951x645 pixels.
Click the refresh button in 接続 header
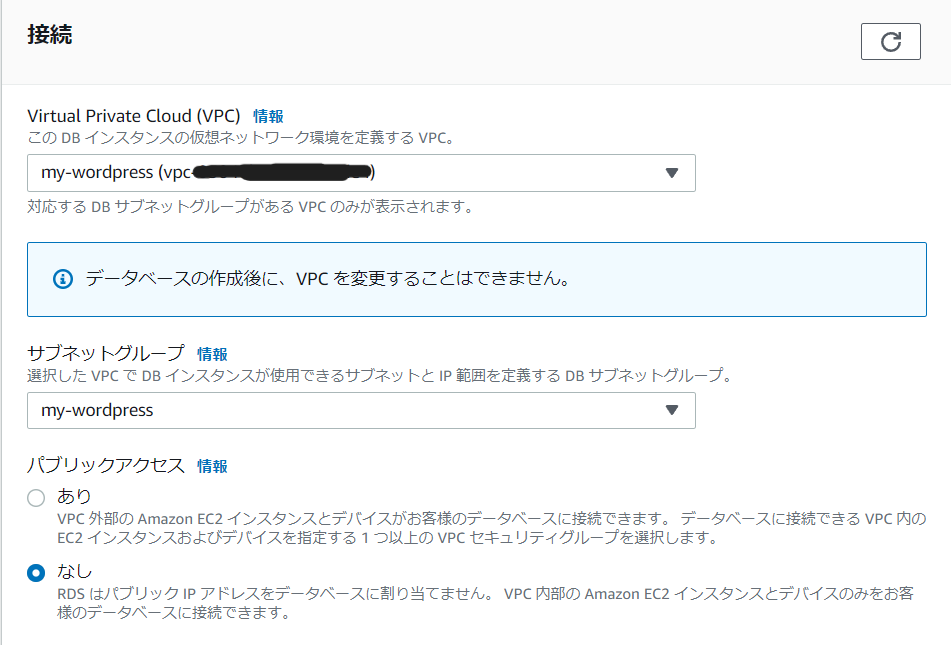coord(890,41)
